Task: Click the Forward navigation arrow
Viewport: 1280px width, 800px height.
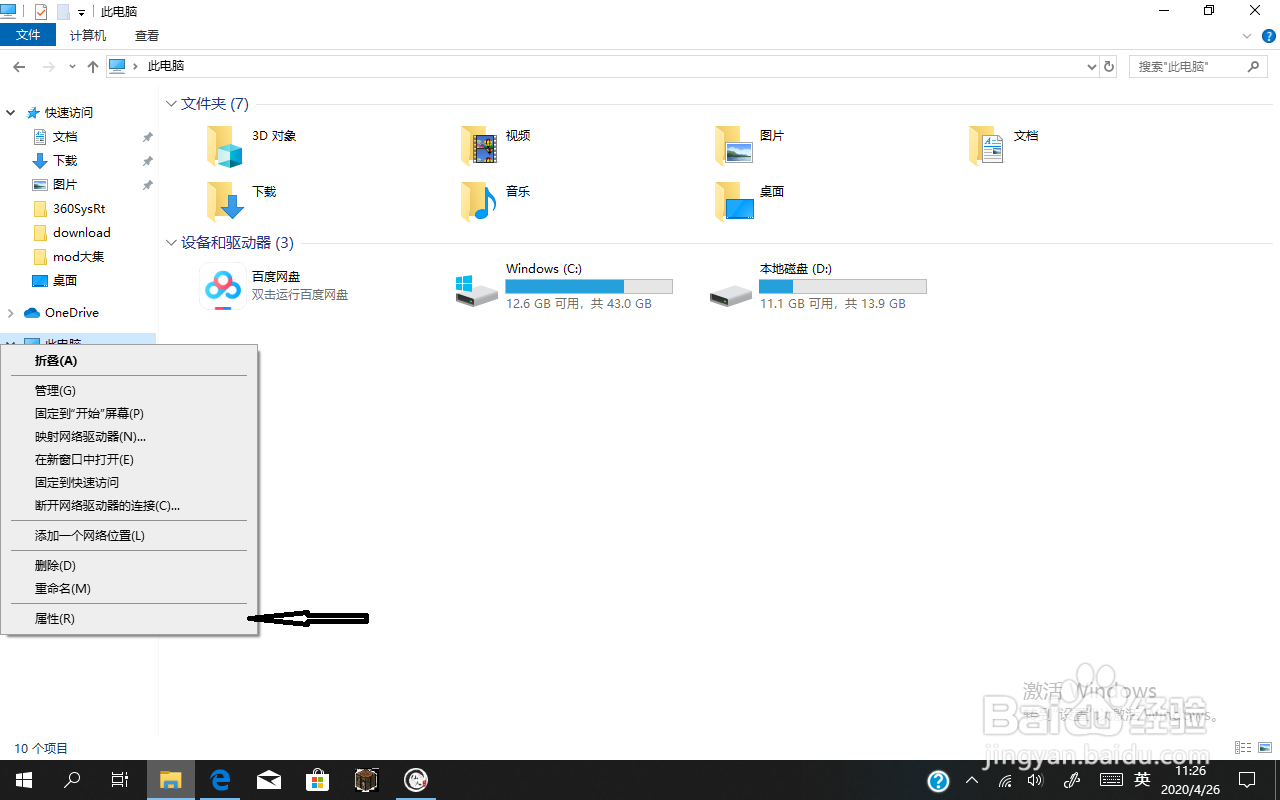Action: pos(48,66)
